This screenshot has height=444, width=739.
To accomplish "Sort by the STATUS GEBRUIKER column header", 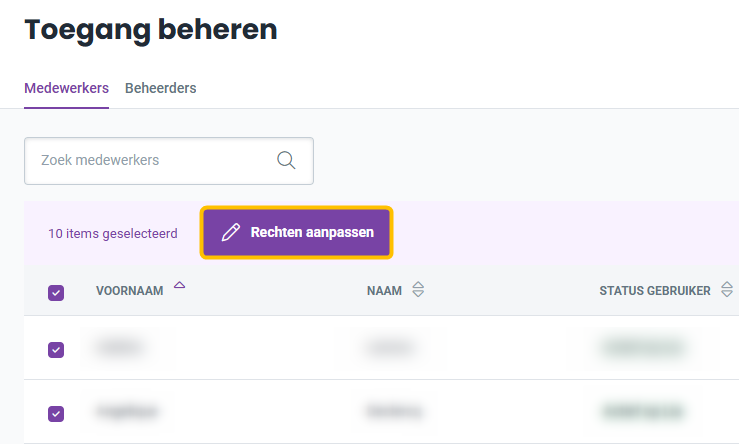I will 655,291.
